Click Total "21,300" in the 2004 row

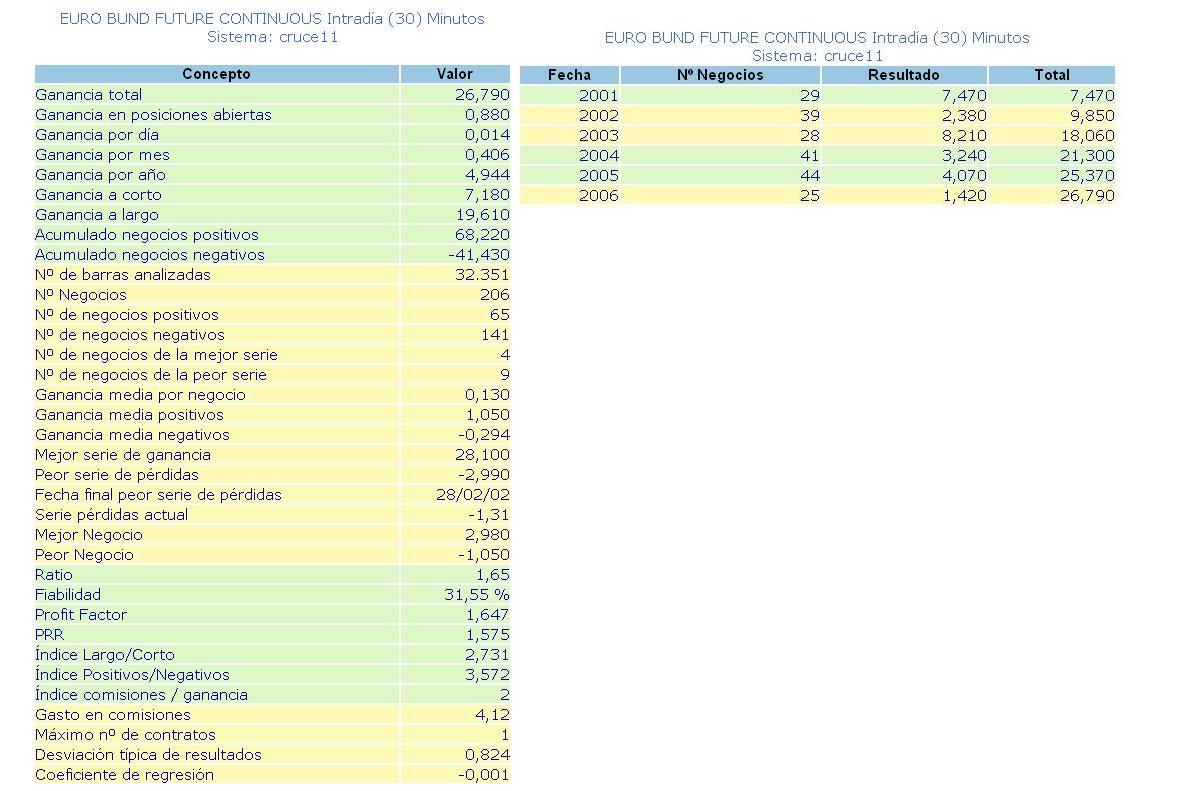coord(1087,155)
